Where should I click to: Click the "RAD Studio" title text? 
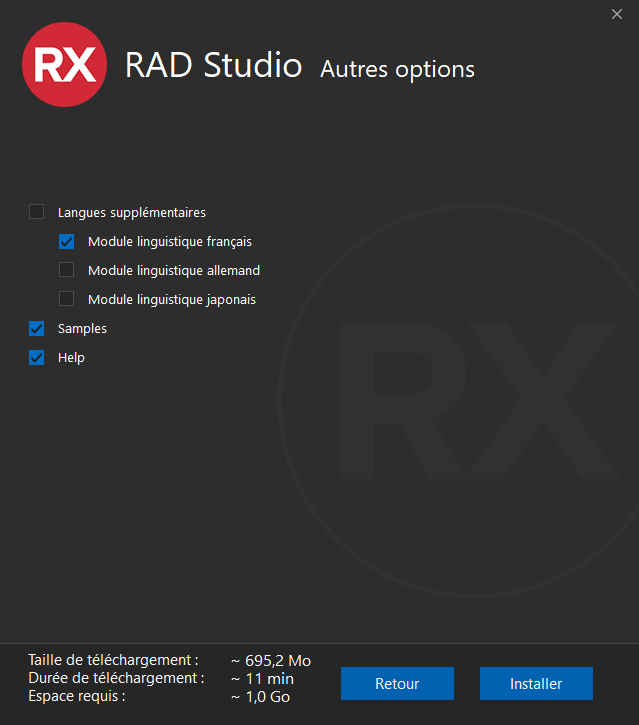[213, 65]
